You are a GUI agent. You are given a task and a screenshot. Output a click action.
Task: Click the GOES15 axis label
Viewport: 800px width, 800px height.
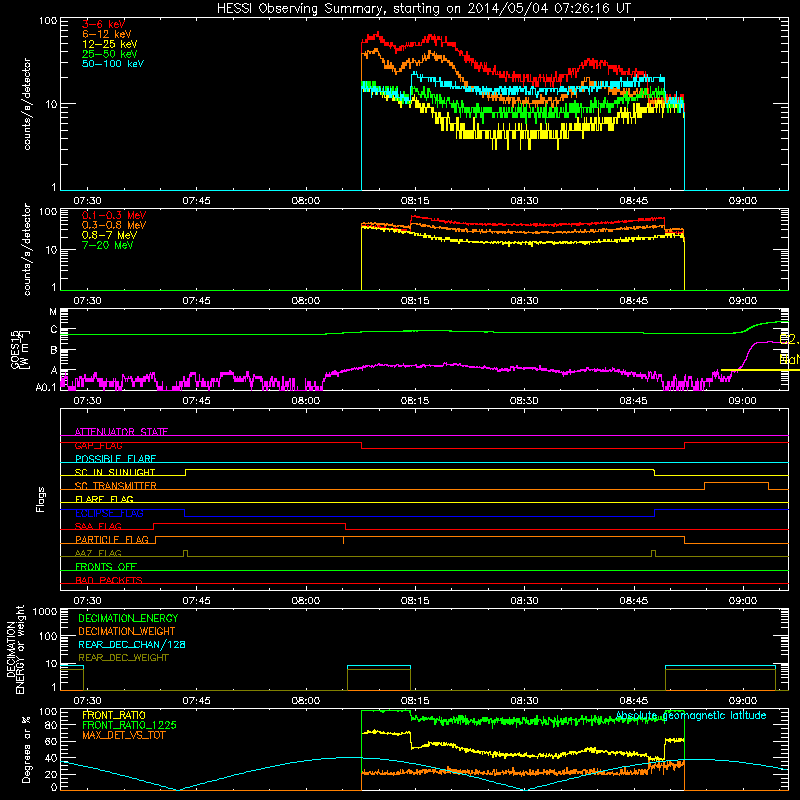click(x=15, y=349)
